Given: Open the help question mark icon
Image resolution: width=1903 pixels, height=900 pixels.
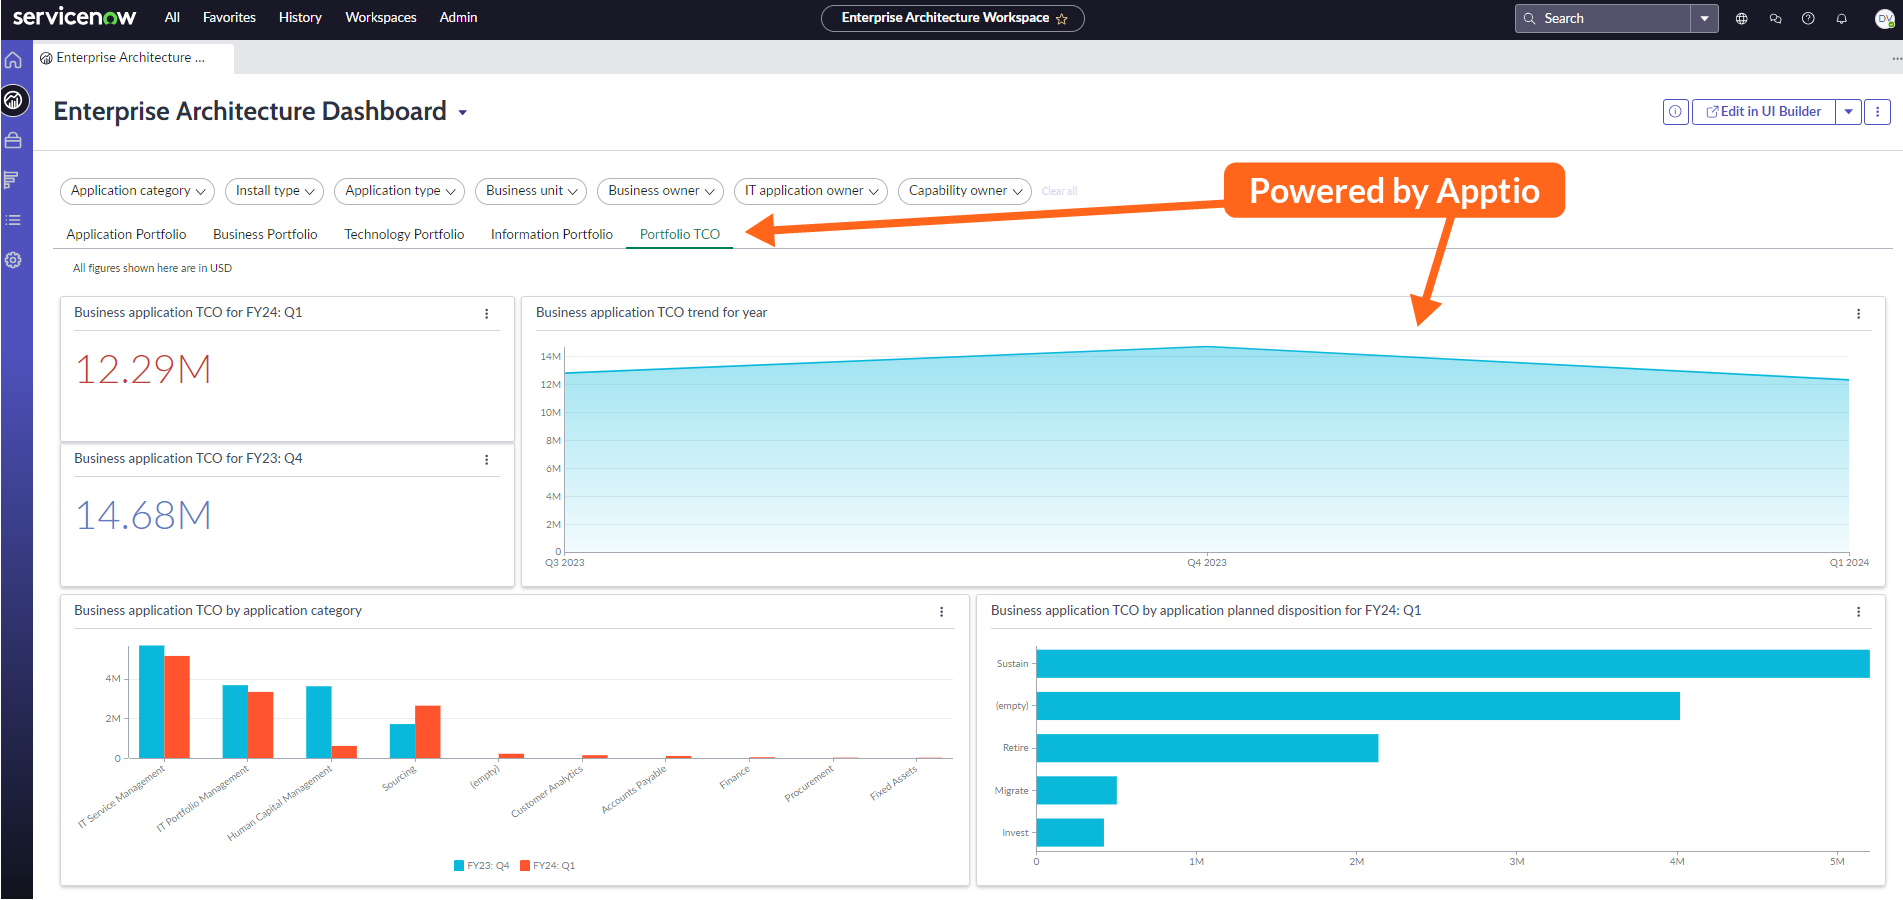Looking at the screenshot, I should (x=1808, y=18).
